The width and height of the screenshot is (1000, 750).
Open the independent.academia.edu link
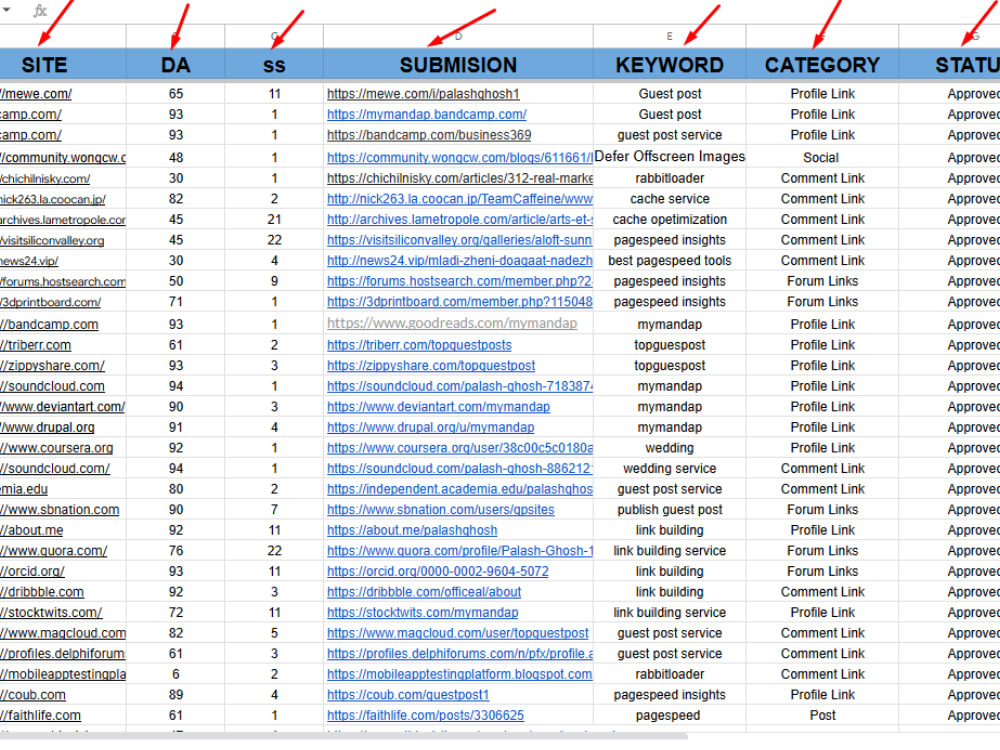[x=460, y=489]
